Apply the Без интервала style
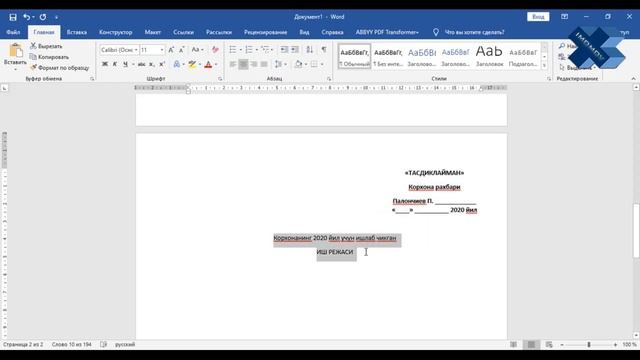The width and height of the screenshot is (640, 360). coord(388,56)
